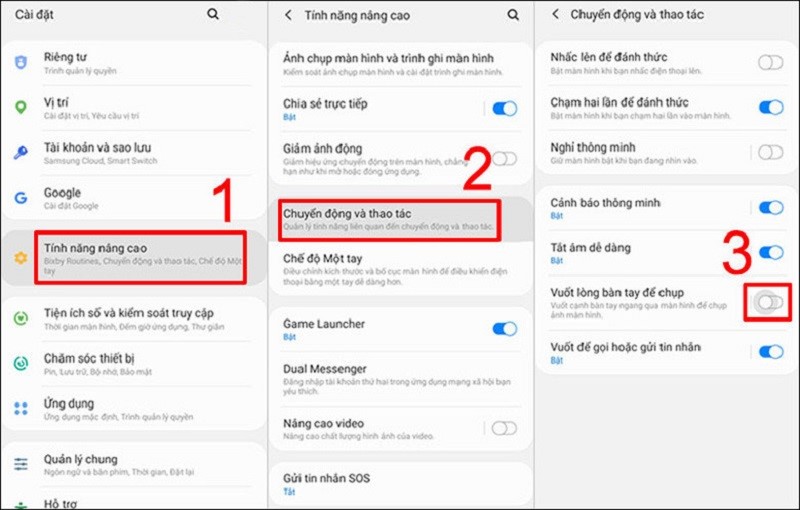Click the Chăm sóc thiết bị icon

pos(20,363)
